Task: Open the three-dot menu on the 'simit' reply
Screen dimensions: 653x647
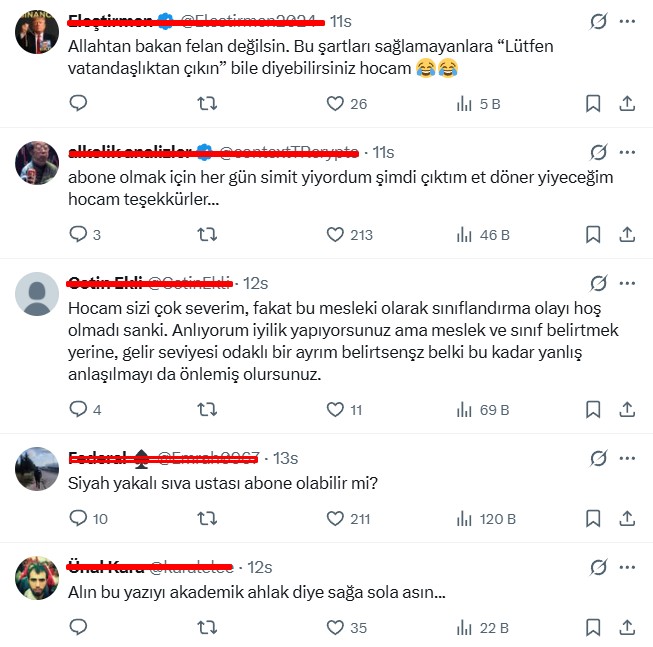Action: (627, 152)
